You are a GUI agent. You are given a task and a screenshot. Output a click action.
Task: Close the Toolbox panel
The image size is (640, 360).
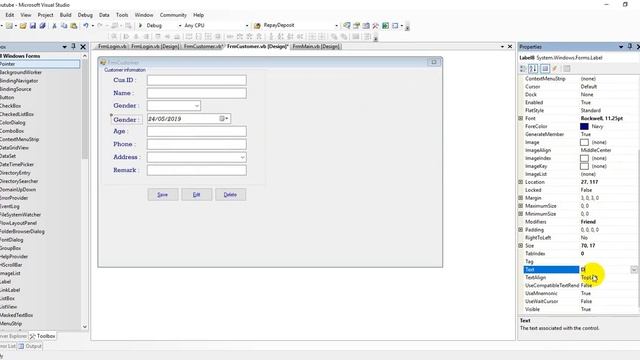[83, 47]
